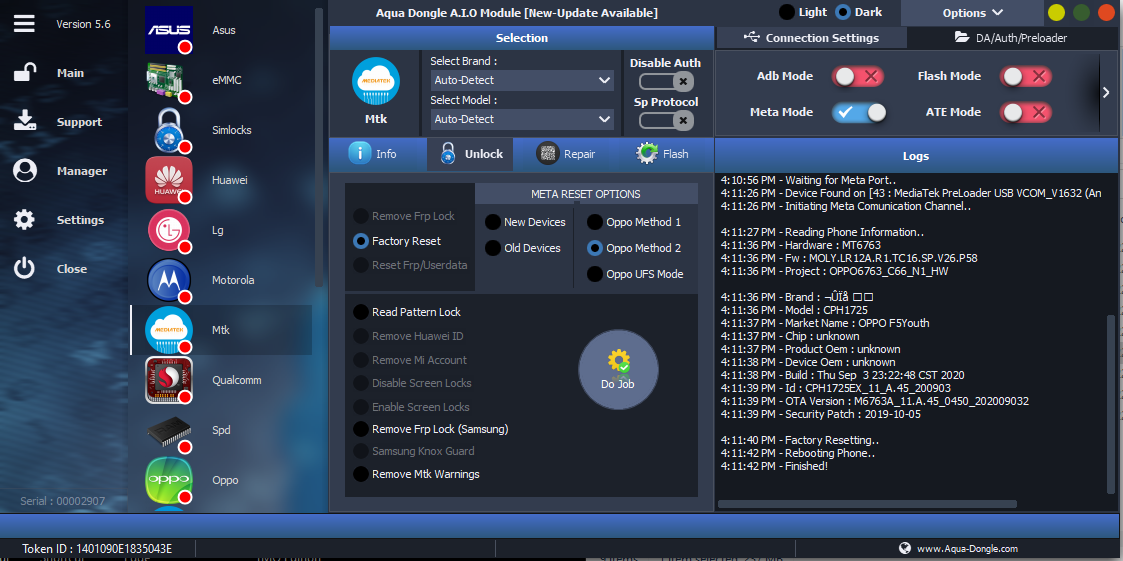Click the Manager user icon
Viewport: 1123px width, 561px height.
coord(24,171)
